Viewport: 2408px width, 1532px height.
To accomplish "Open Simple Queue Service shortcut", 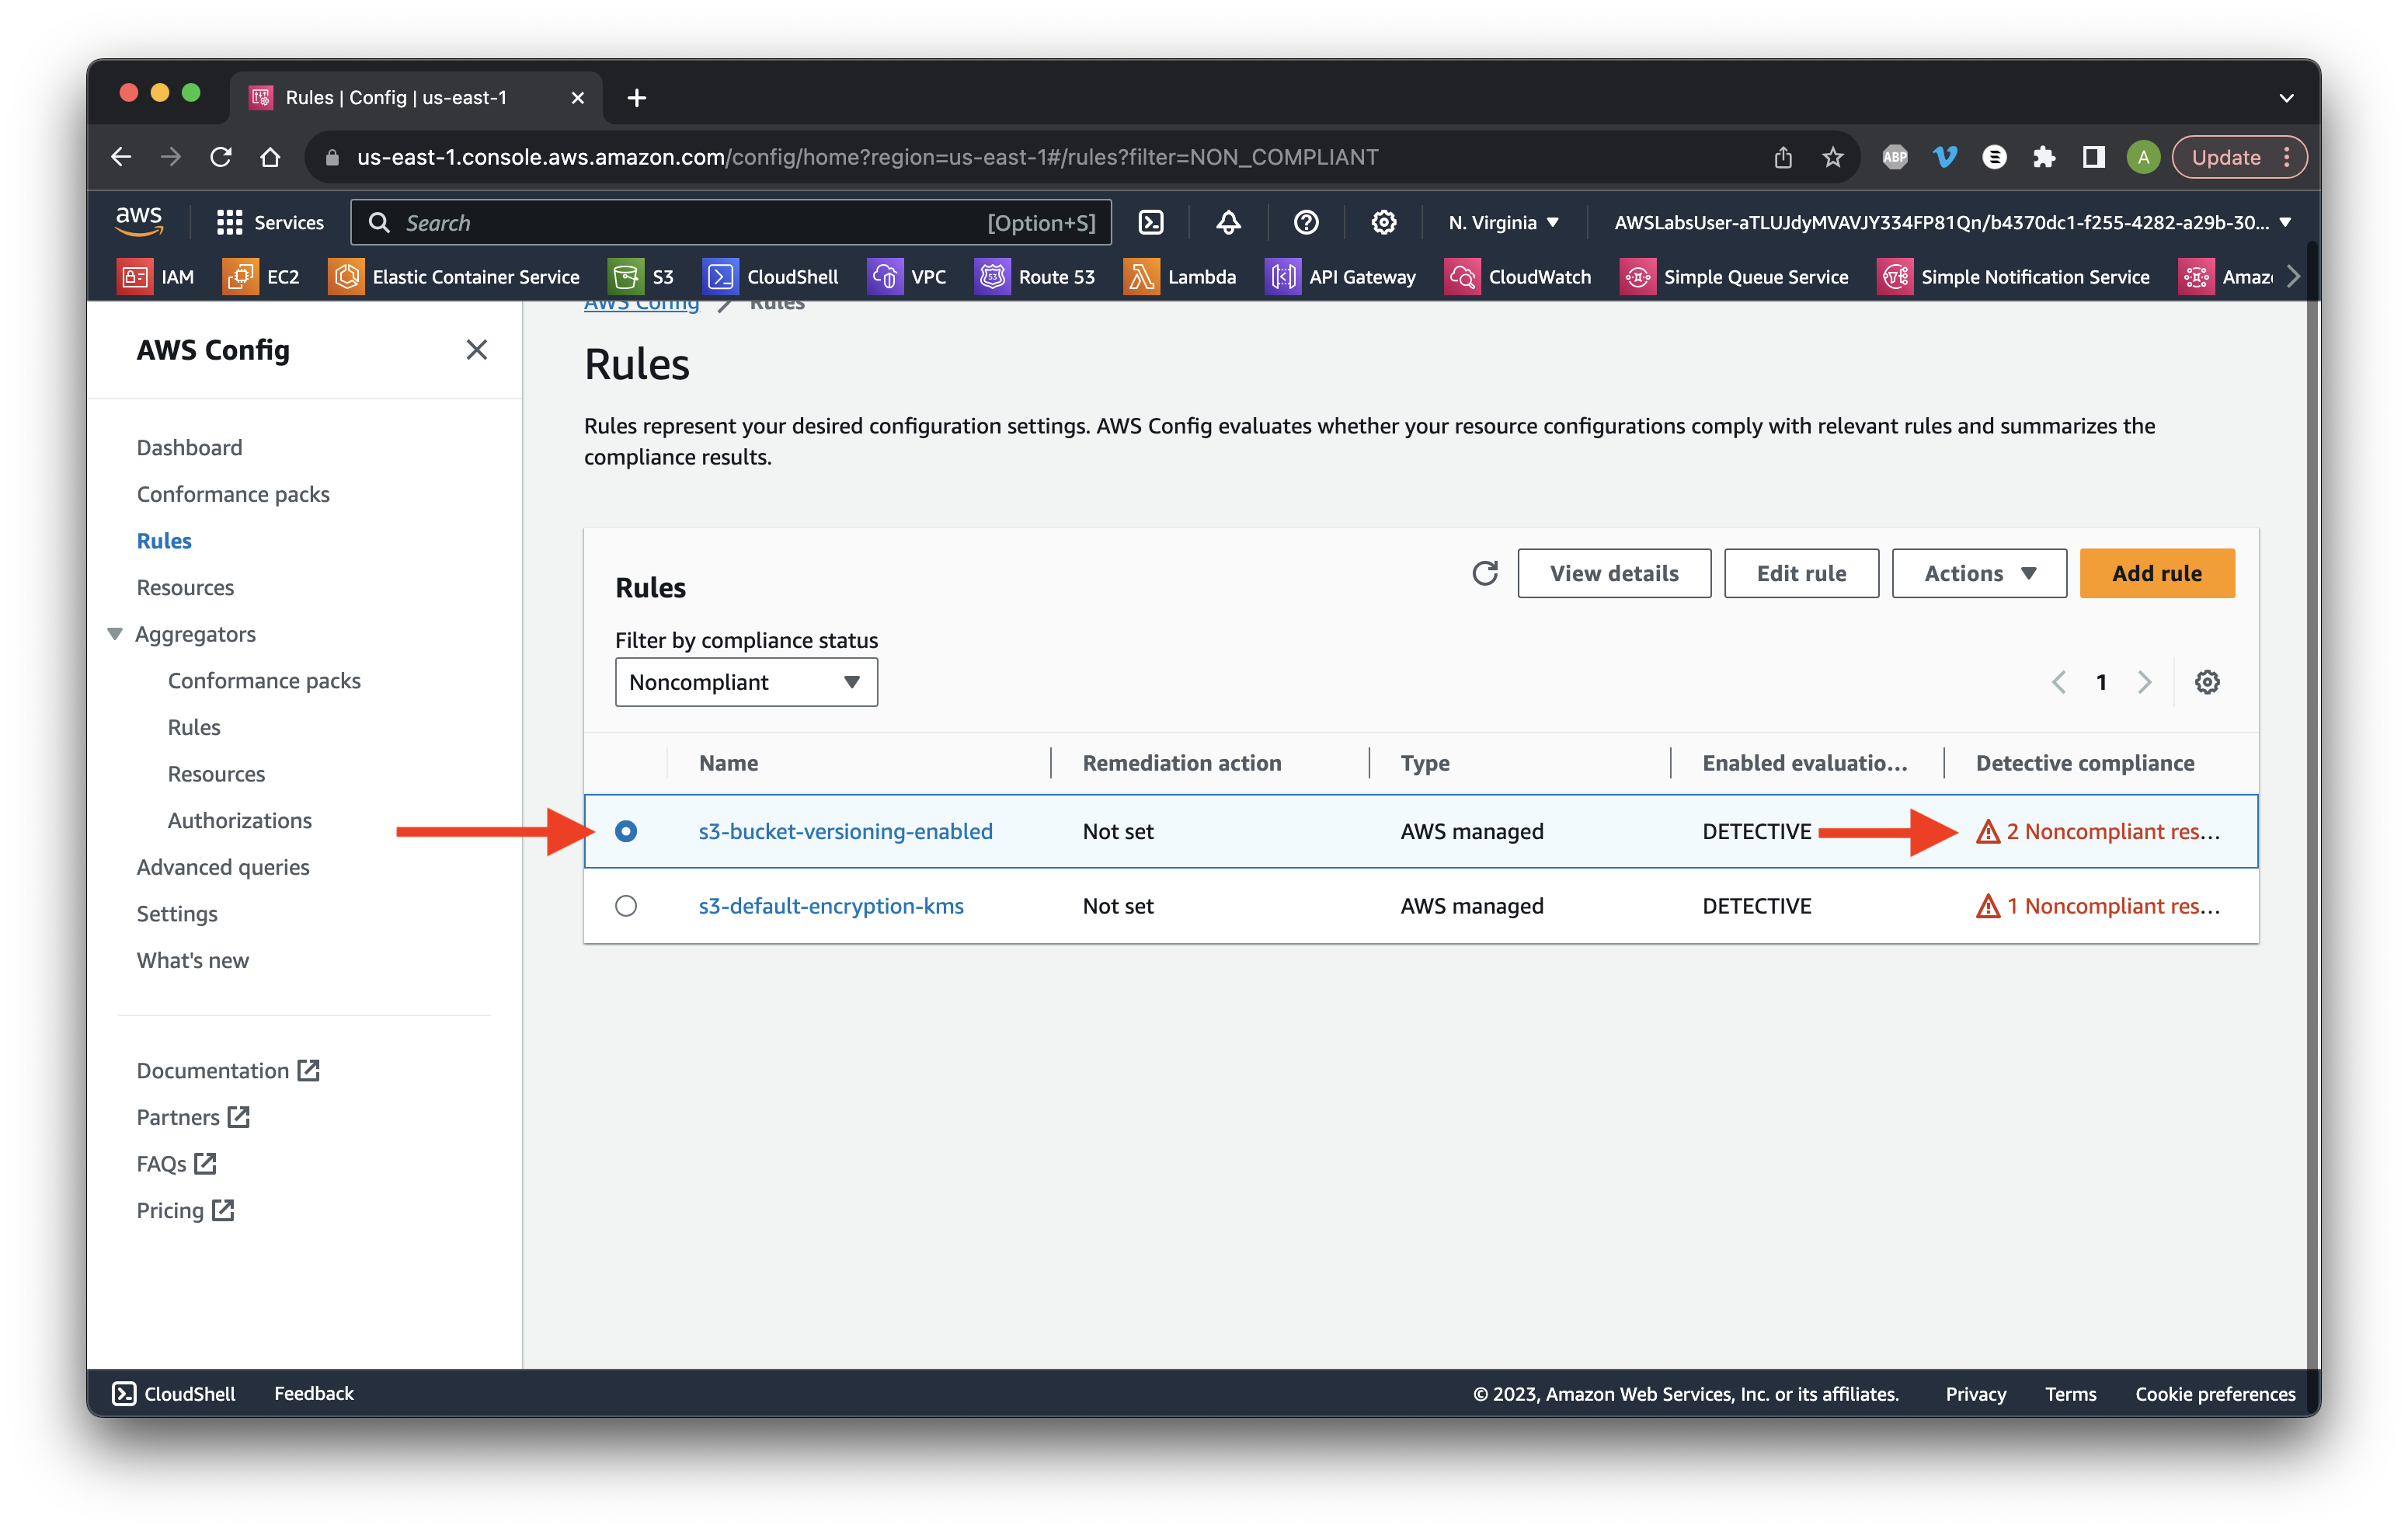I will click(x=1734, y=277).
